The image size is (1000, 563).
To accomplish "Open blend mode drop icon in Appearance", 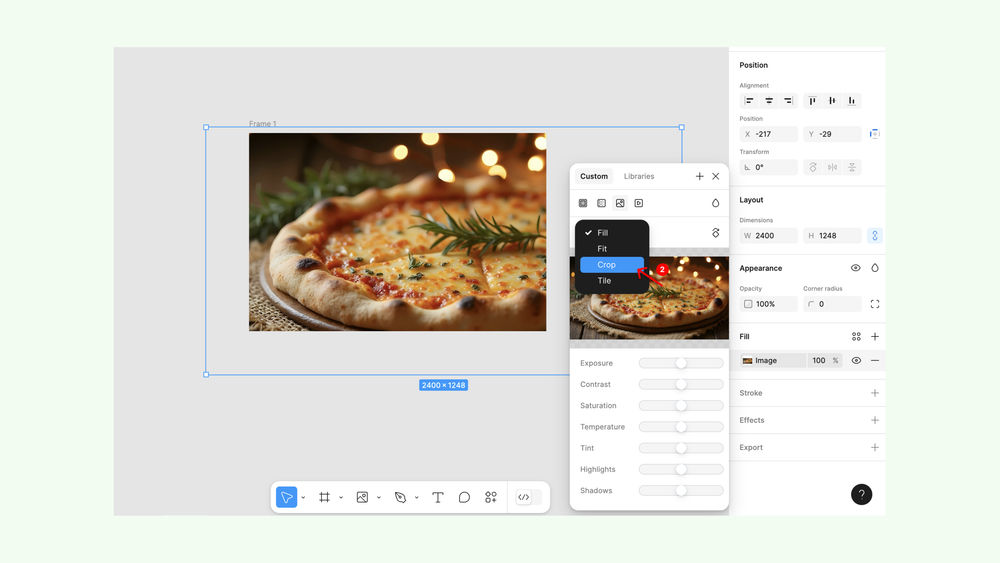I will tap(874, 268).
